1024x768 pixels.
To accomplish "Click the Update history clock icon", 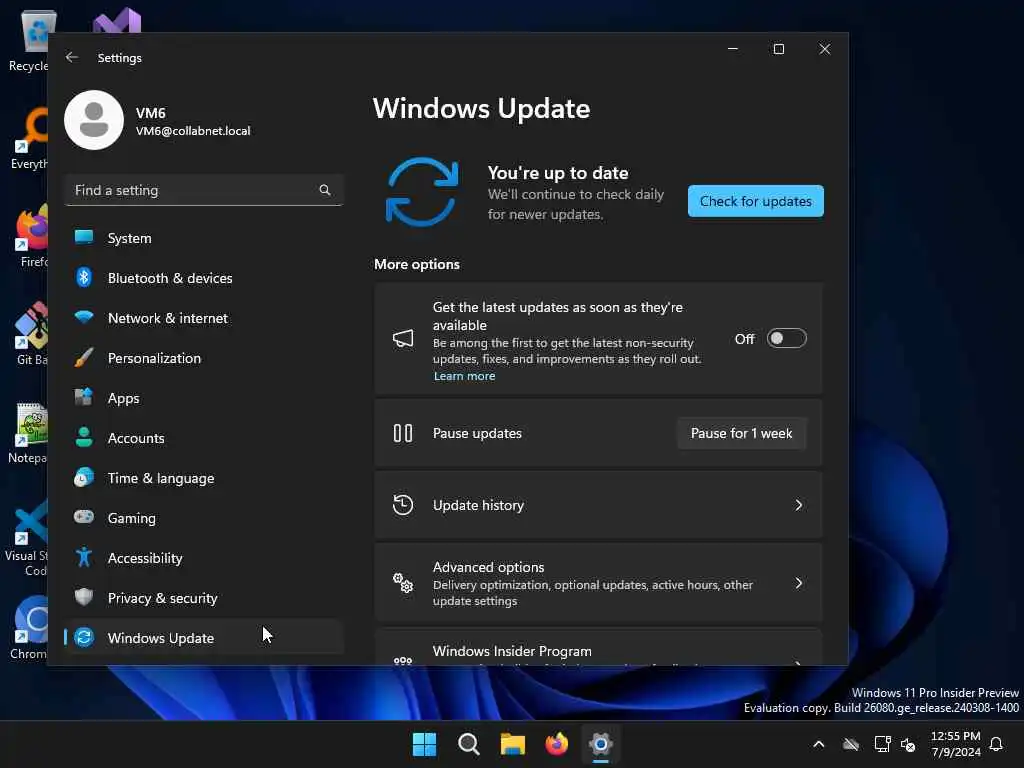I will tap(403, 505).
